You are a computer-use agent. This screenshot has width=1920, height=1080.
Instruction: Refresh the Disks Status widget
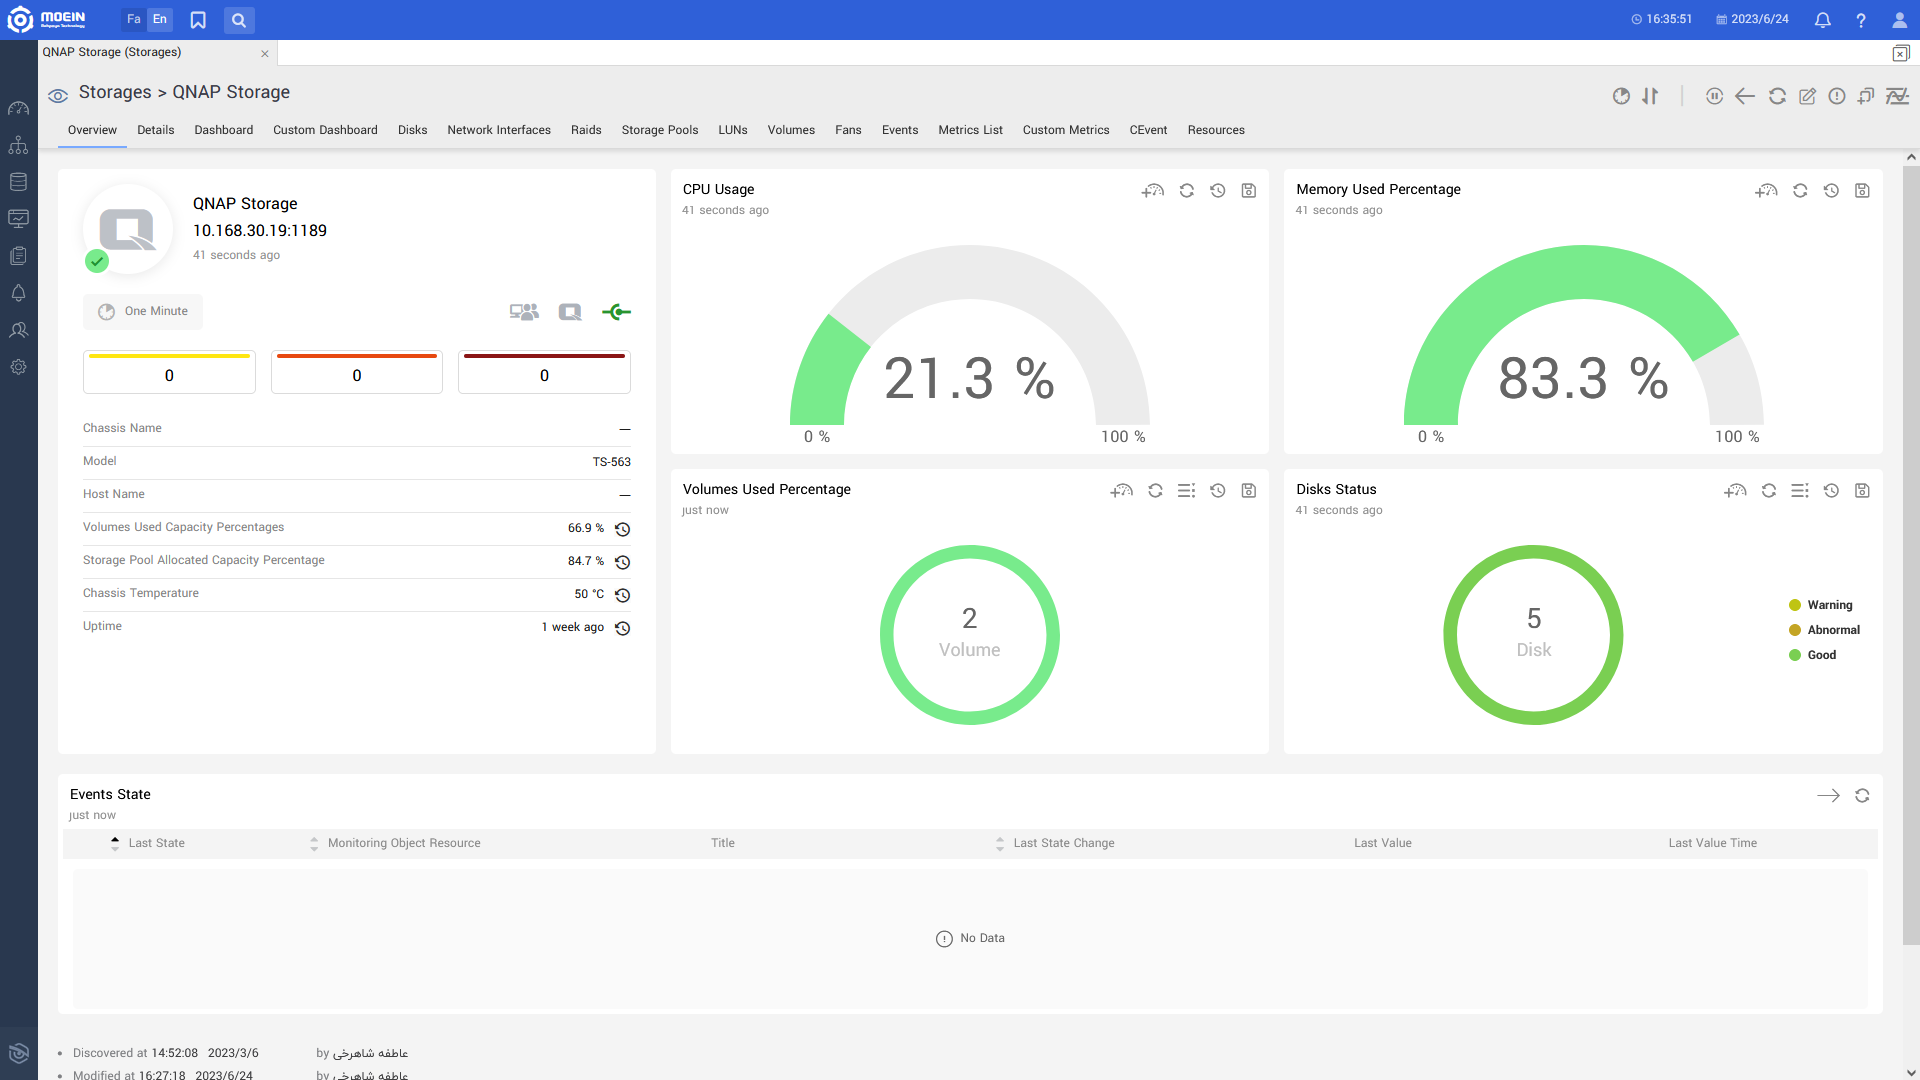[x=1769, y=490]
